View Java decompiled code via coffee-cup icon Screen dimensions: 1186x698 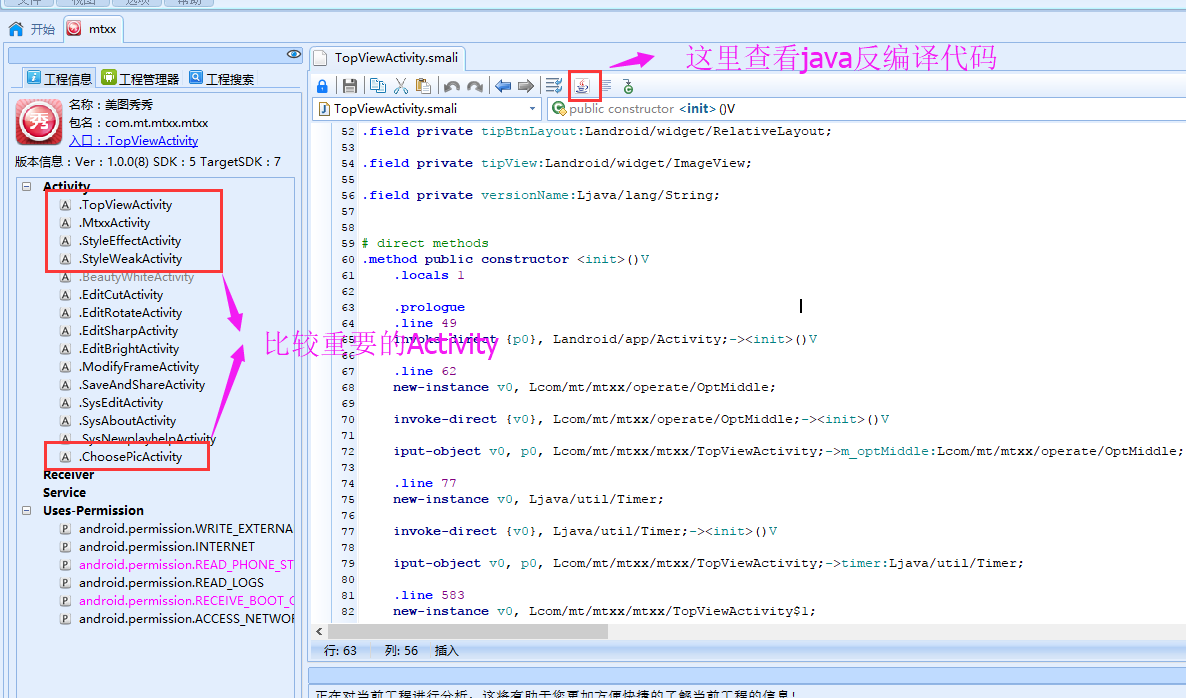click(582, 86)
